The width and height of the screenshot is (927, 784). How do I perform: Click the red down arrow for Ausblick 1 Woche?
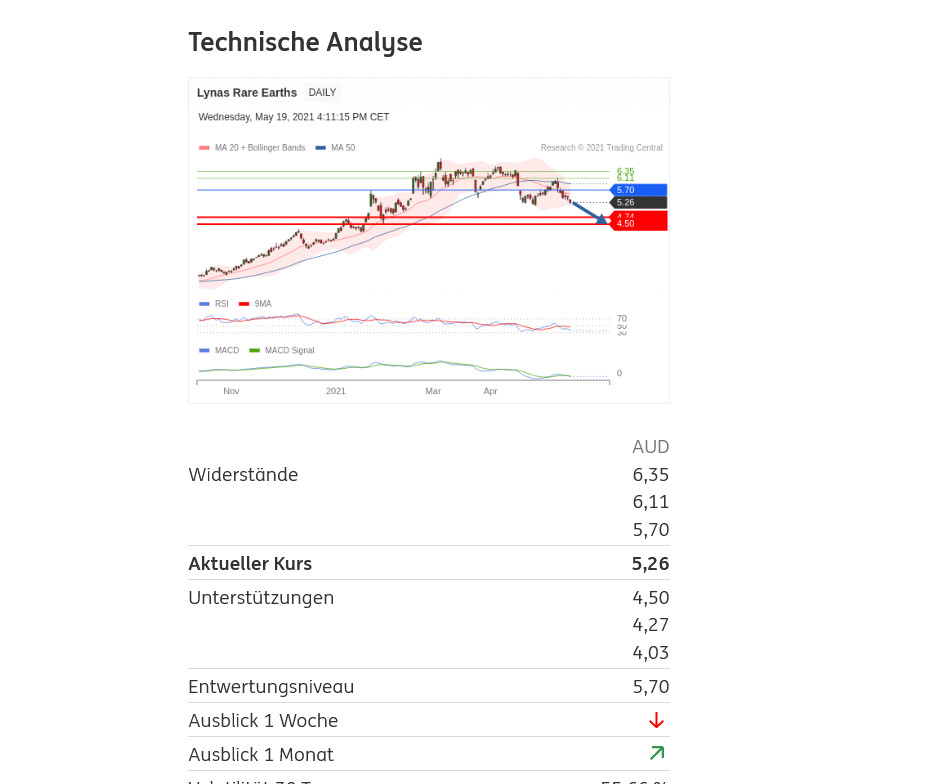coord(656,720)
